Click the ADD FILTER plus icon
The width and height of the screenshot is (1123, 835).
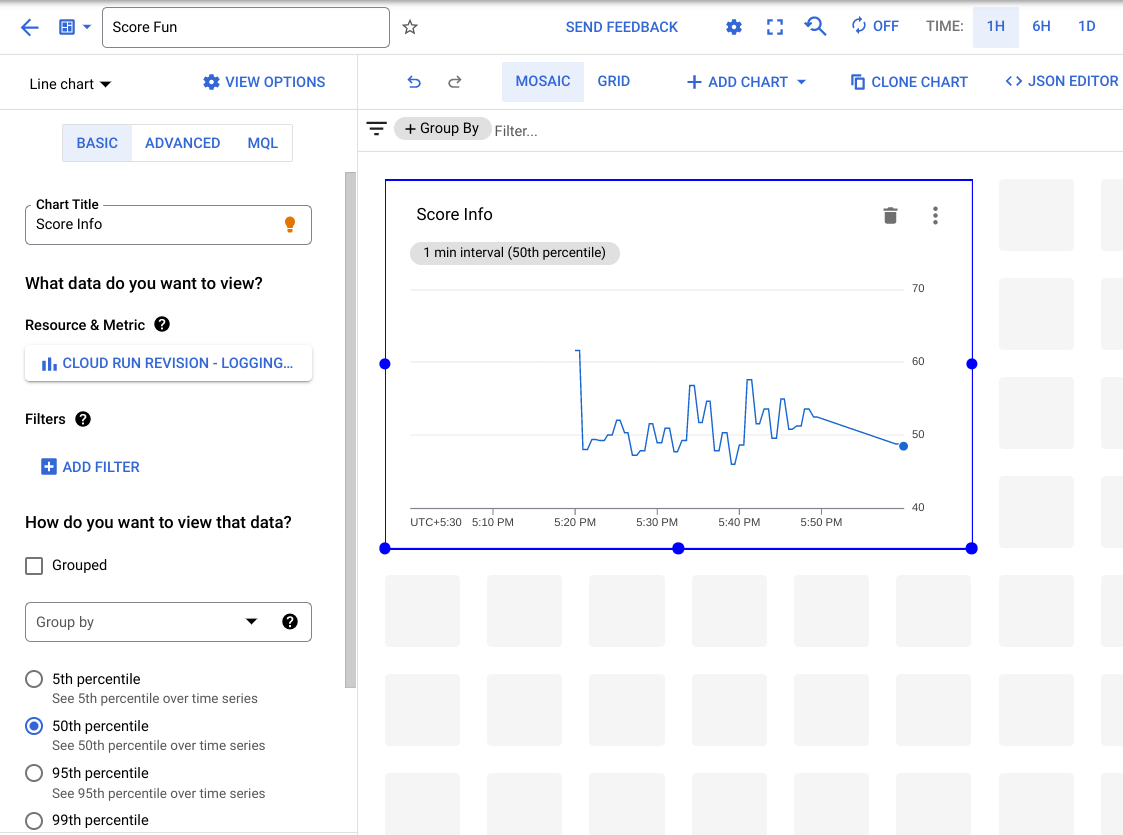point(49,467)
